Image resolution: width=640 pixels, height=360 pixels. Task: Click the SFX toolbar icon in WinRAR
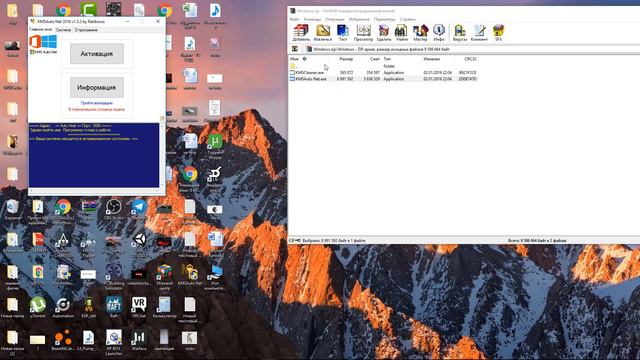tap(498, 33)
